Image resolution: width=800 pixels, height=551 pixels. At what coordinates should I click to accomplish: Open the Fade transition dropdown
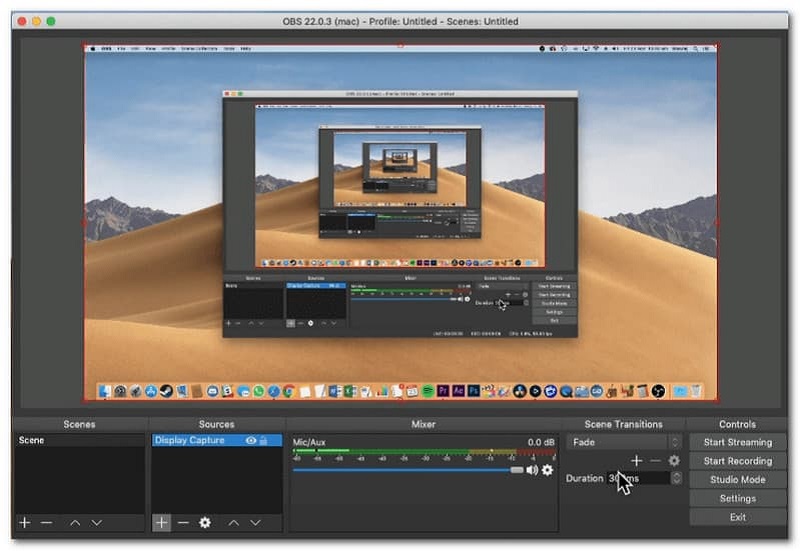[x=623, y=442]
